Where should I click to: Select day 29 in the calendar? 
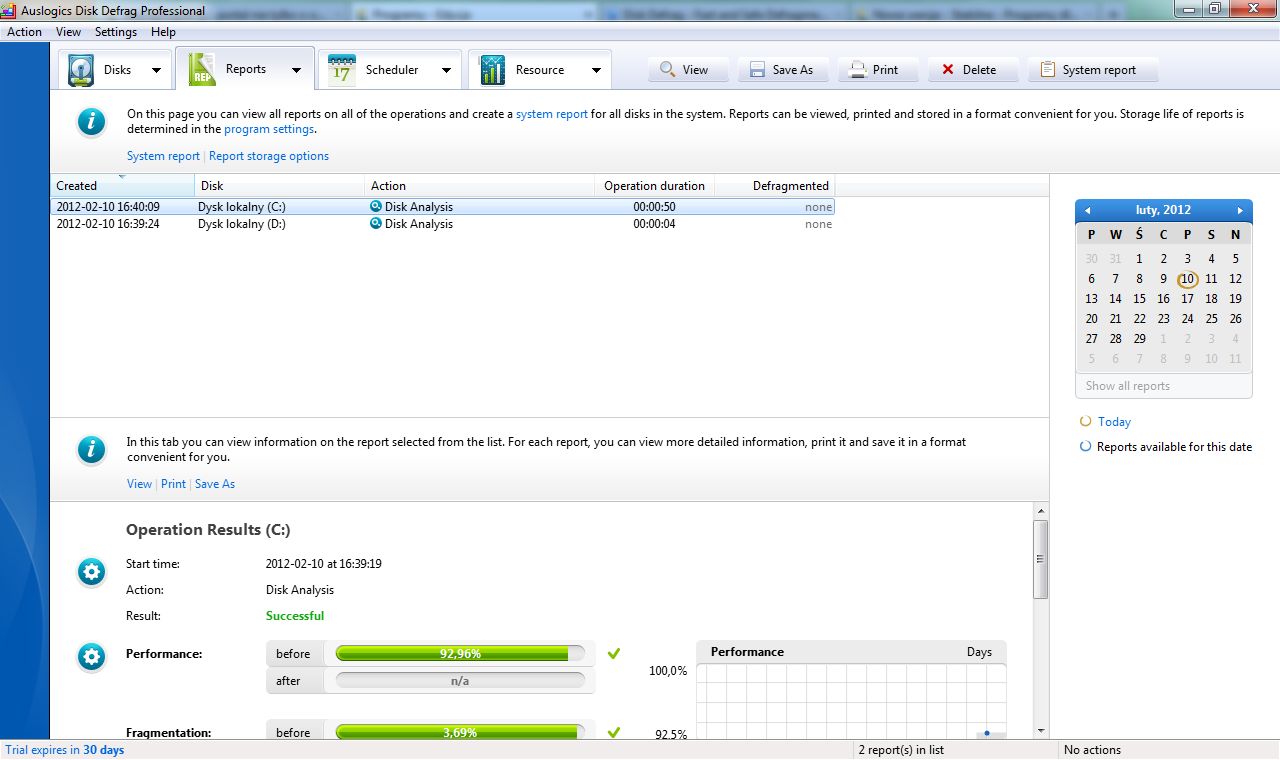(1139, 339)
